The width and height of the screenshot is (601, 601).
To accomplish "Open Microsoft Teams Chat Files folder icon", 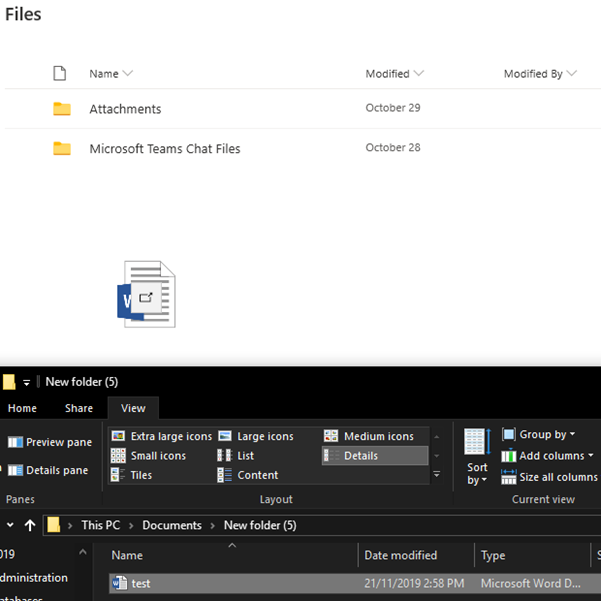I will [x=62, y=148].
